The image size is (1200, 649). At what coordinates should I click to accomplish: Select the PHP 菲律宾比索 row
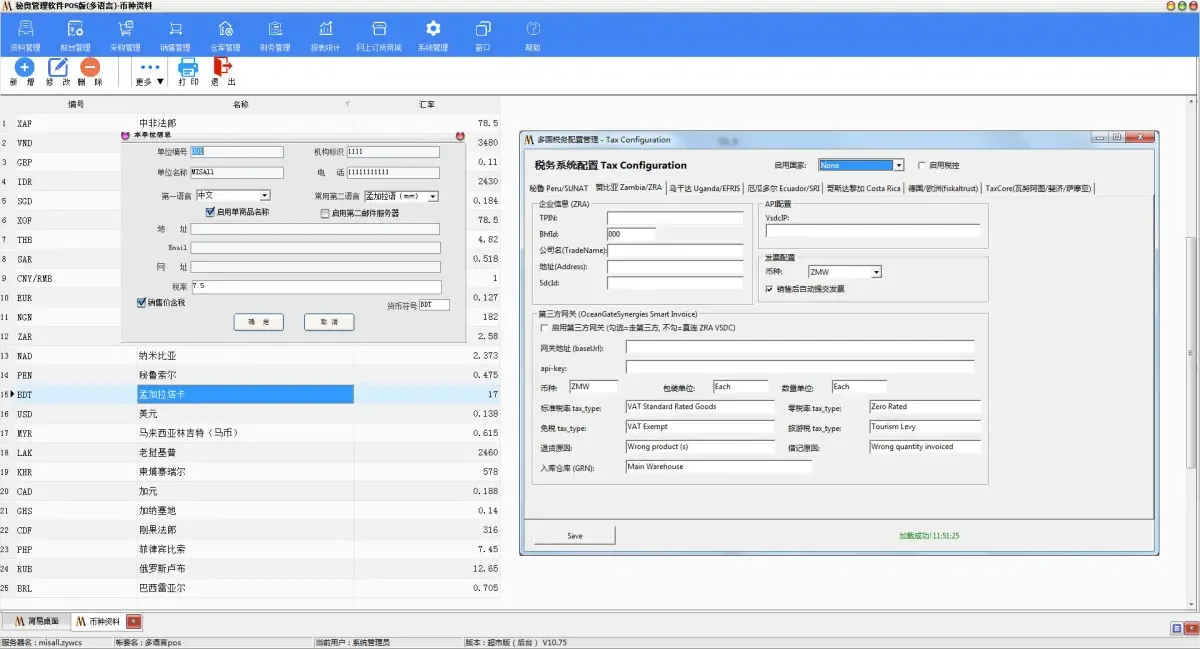250,549
